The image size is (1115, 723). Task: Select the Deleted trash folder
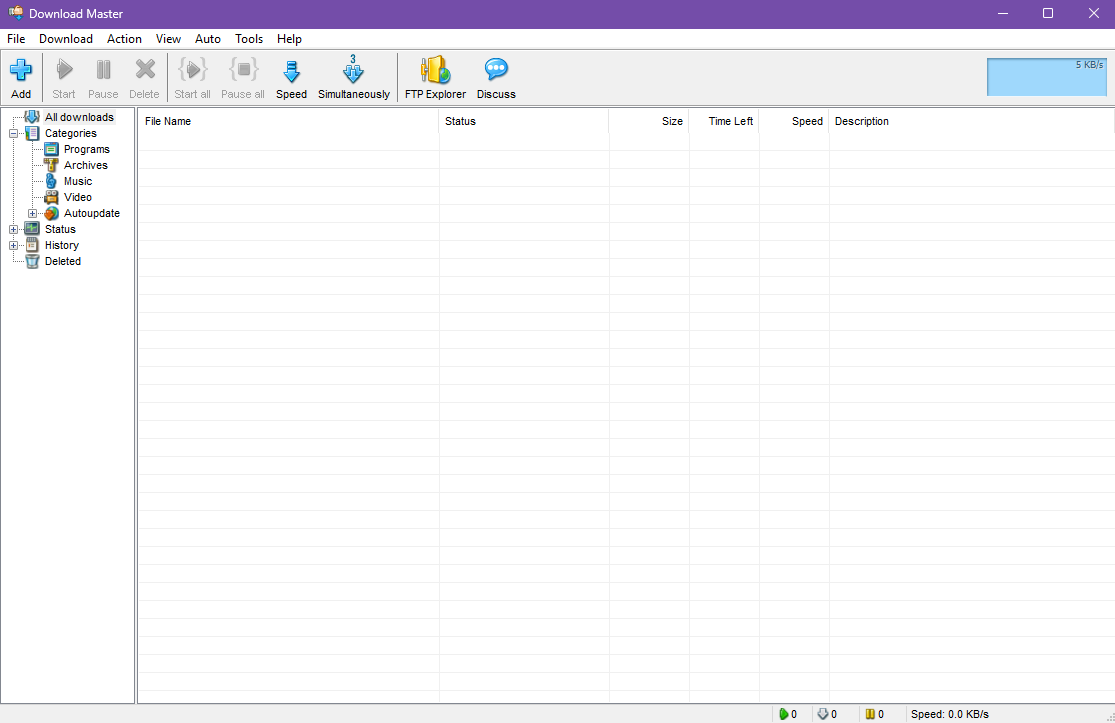[62, 261]
